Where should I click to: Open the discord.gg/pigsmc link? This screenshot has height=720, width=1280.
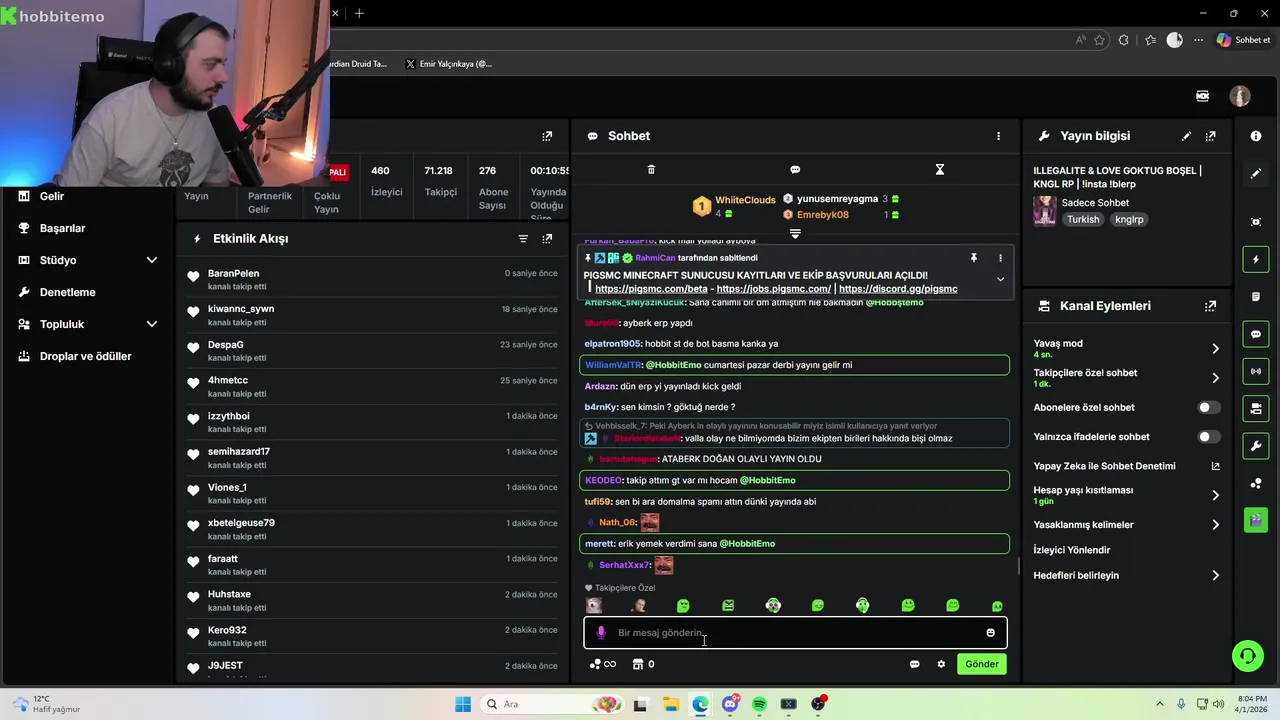coord(898,289)
